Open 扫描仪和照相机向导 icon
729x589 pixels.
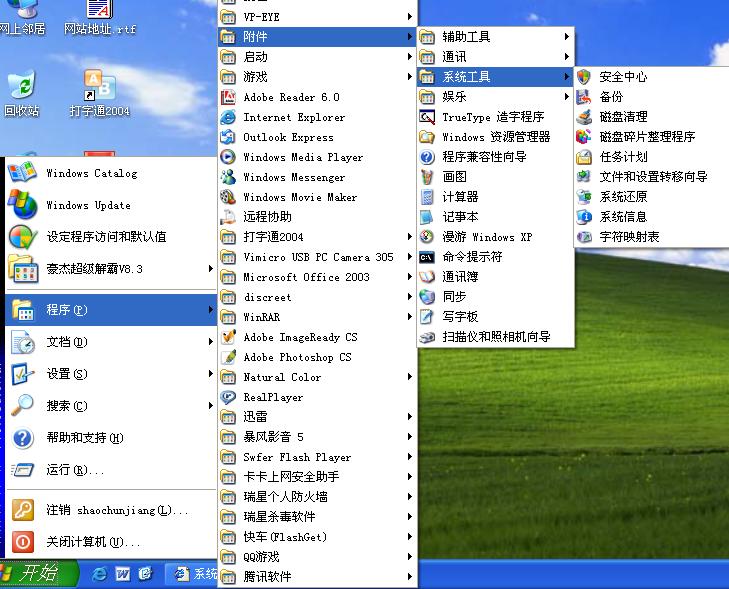click(427, 337)
